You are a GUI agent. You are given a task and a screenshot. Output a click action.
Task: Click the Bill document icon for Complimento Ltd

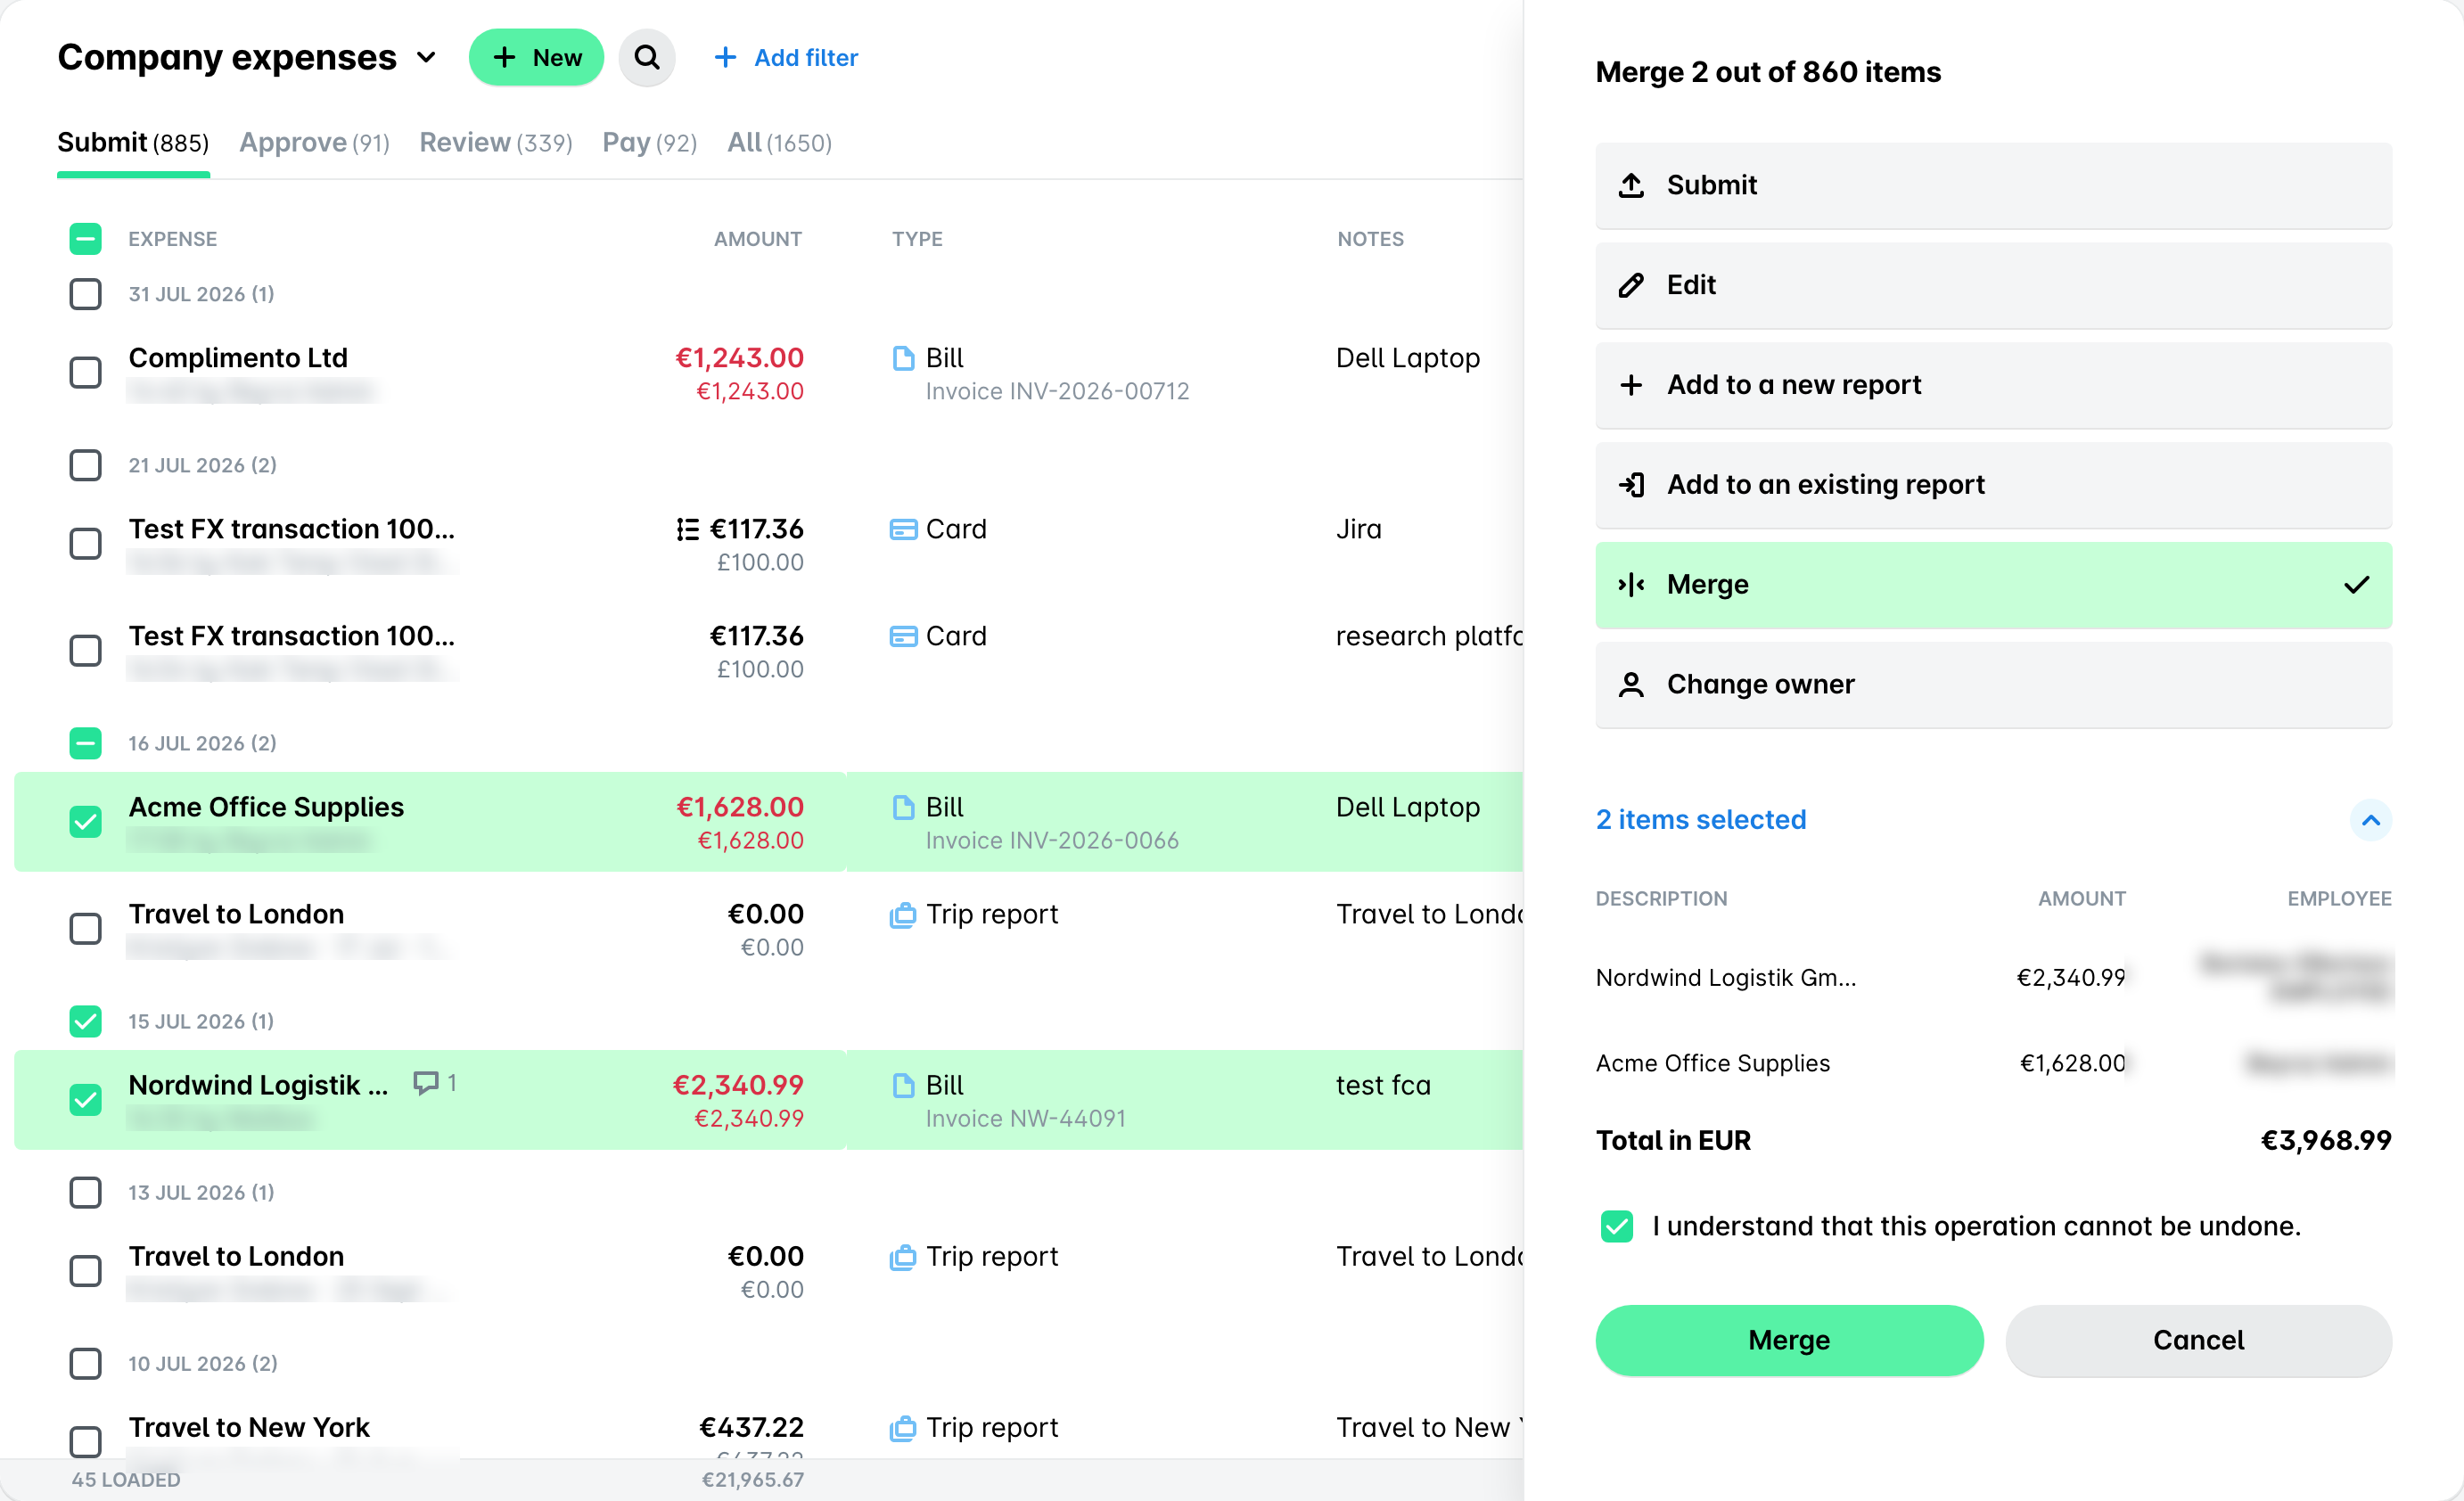(x=903, y=358)
